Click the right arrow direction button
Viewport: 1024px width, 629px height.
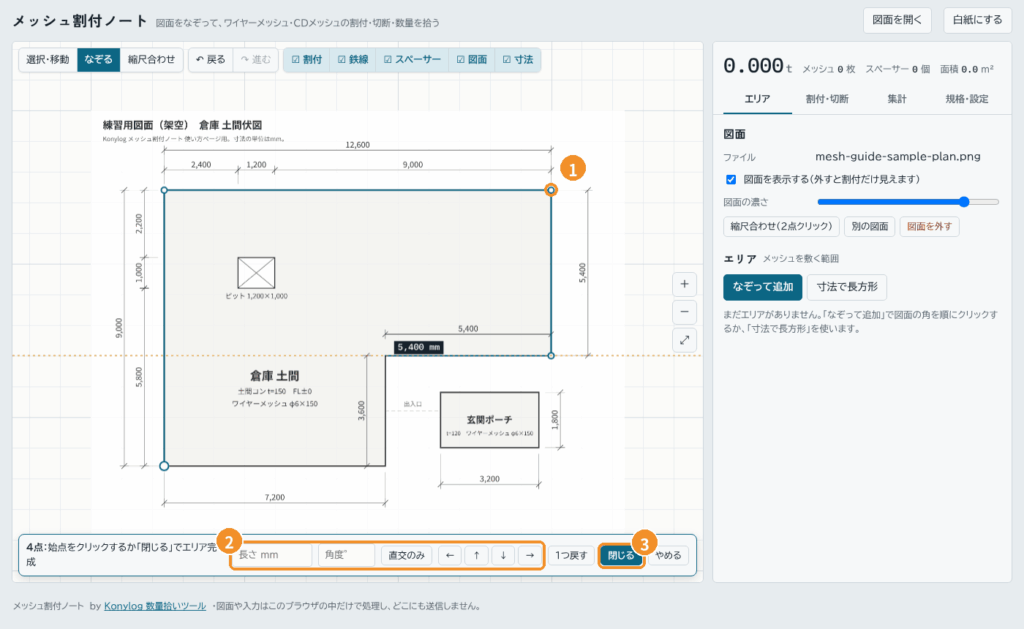[x=530, y=555]
